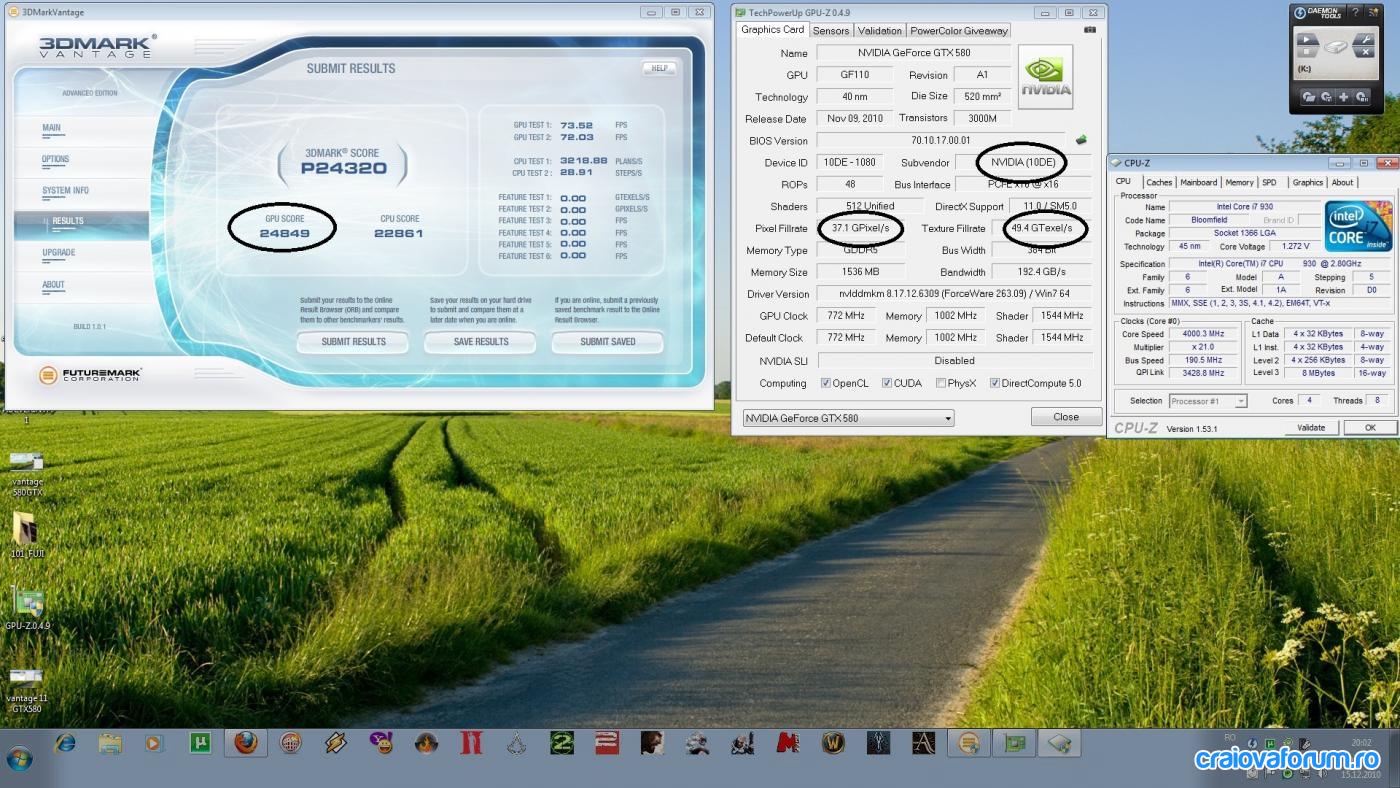Click the play button in Daemon Tools gadget
Screen dimensions: 1400x788
tap(1305, 37)
